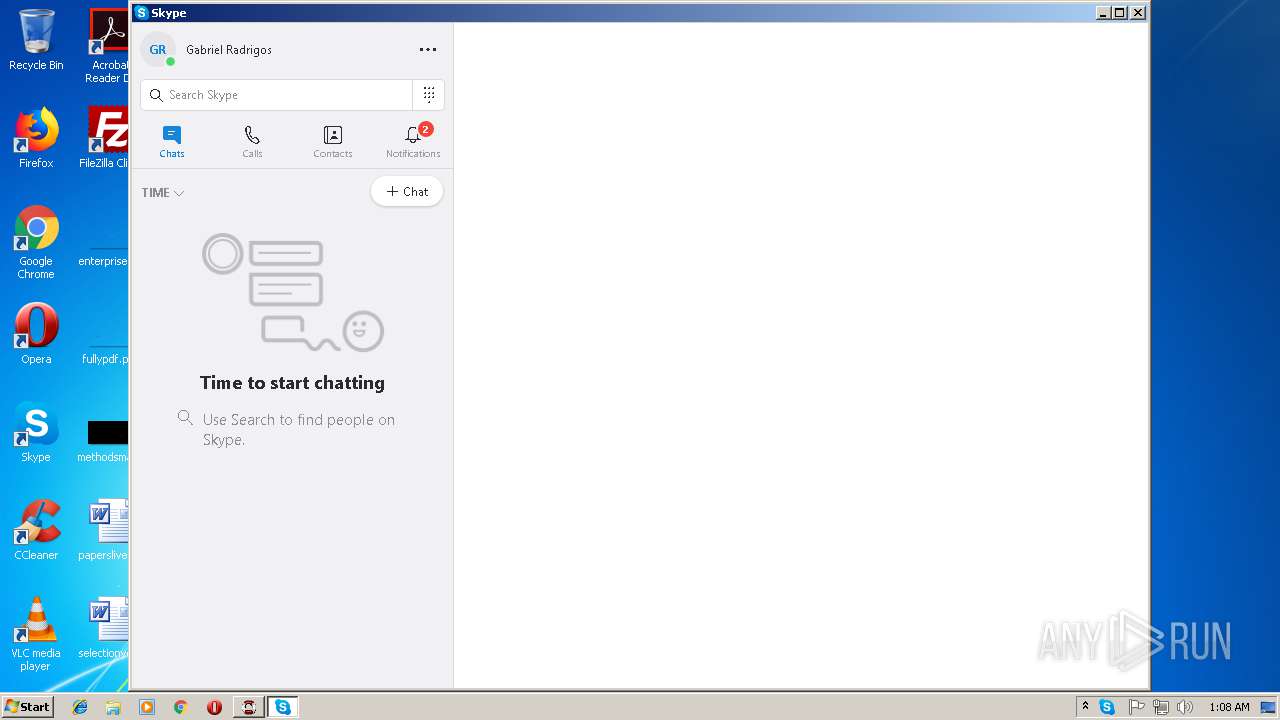Click the Time to start chatting heading
The image size is (1280, 720).
[292, 383]
